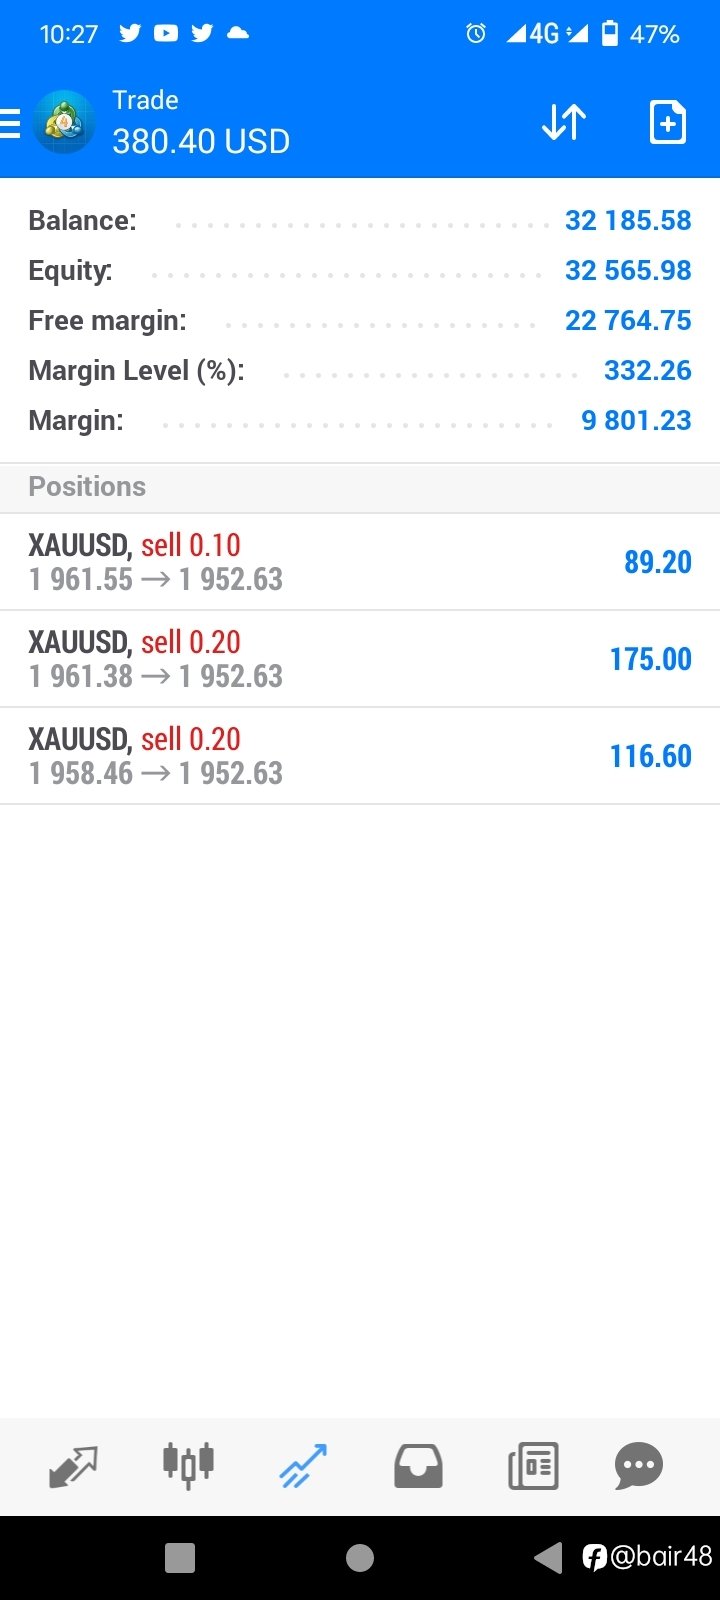Select the Trade tab trend-lines icon
The image size is (720, 1600).
[x=303, y=1466]
